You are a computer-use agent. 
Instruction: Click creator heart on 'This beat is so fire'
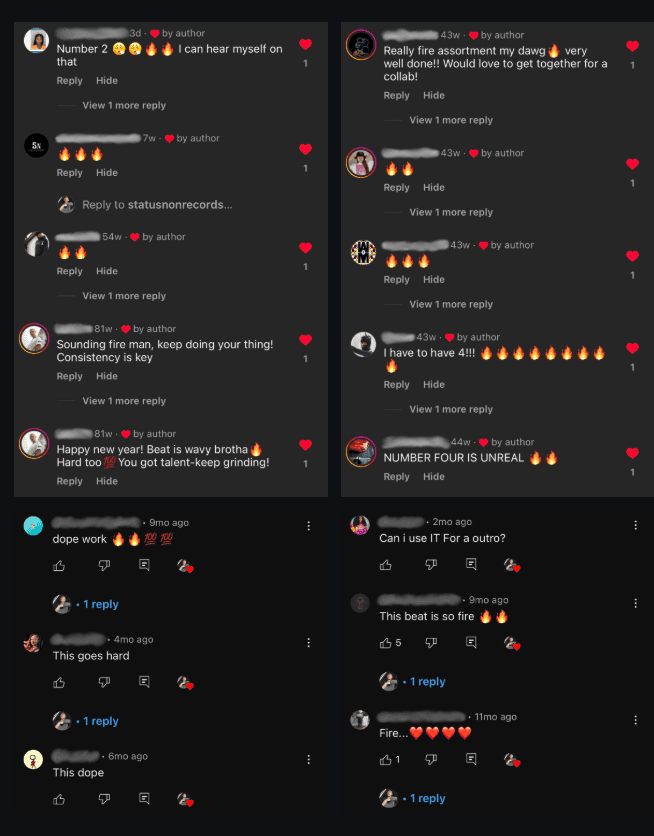click(x=512, y=644)
